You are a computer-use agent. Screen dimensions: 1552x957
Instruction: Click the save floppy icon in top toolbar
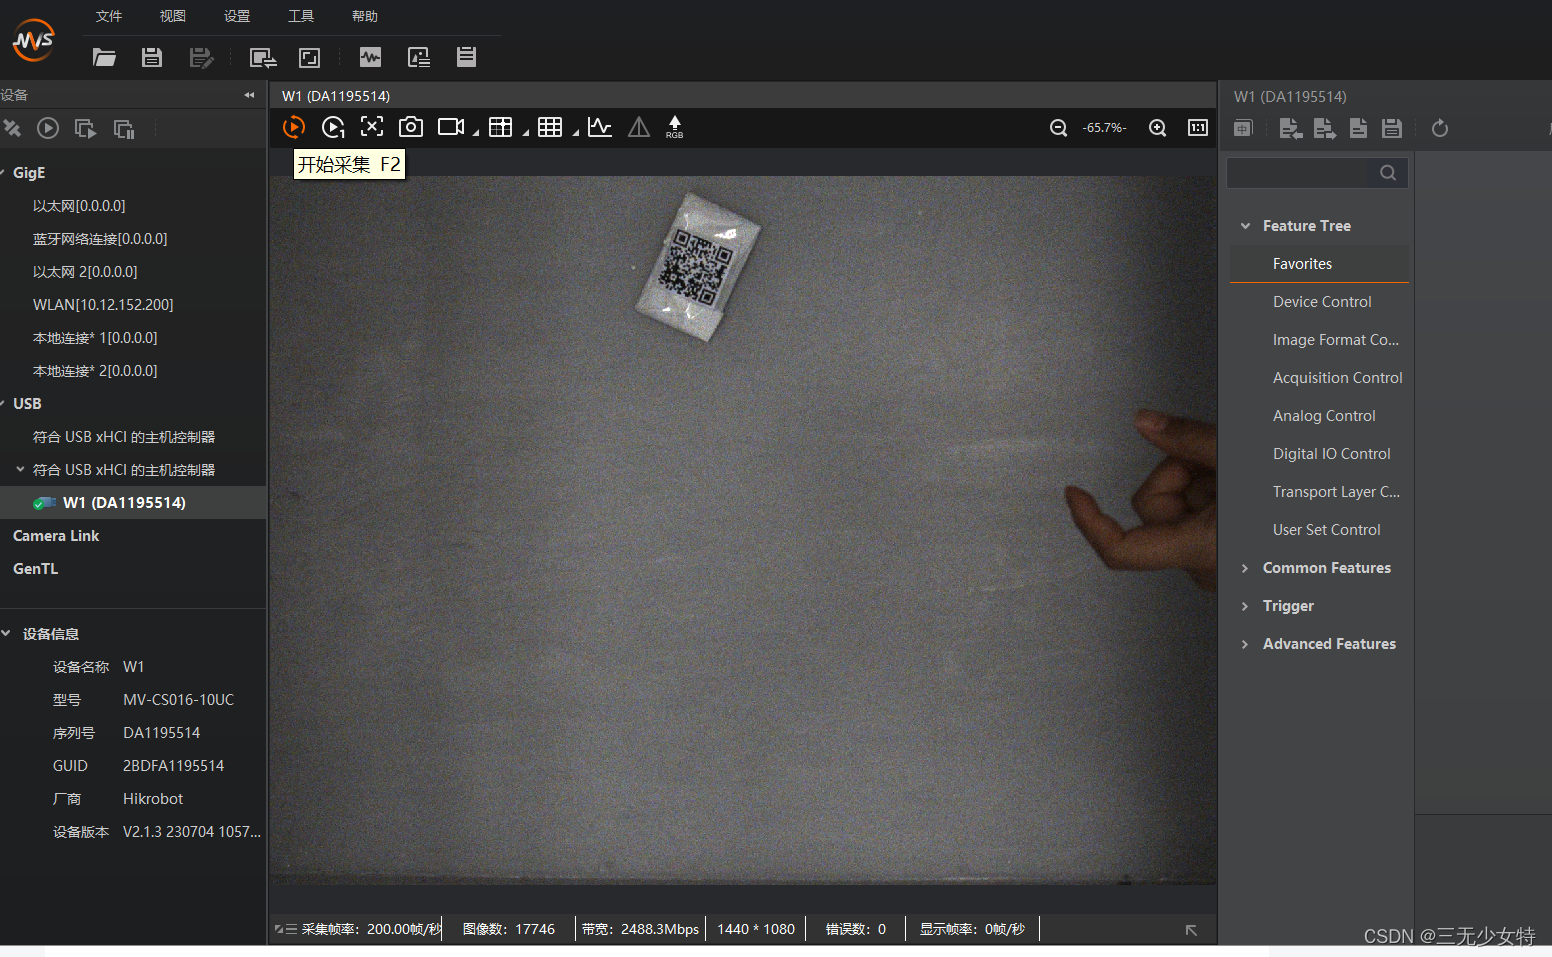152,57
